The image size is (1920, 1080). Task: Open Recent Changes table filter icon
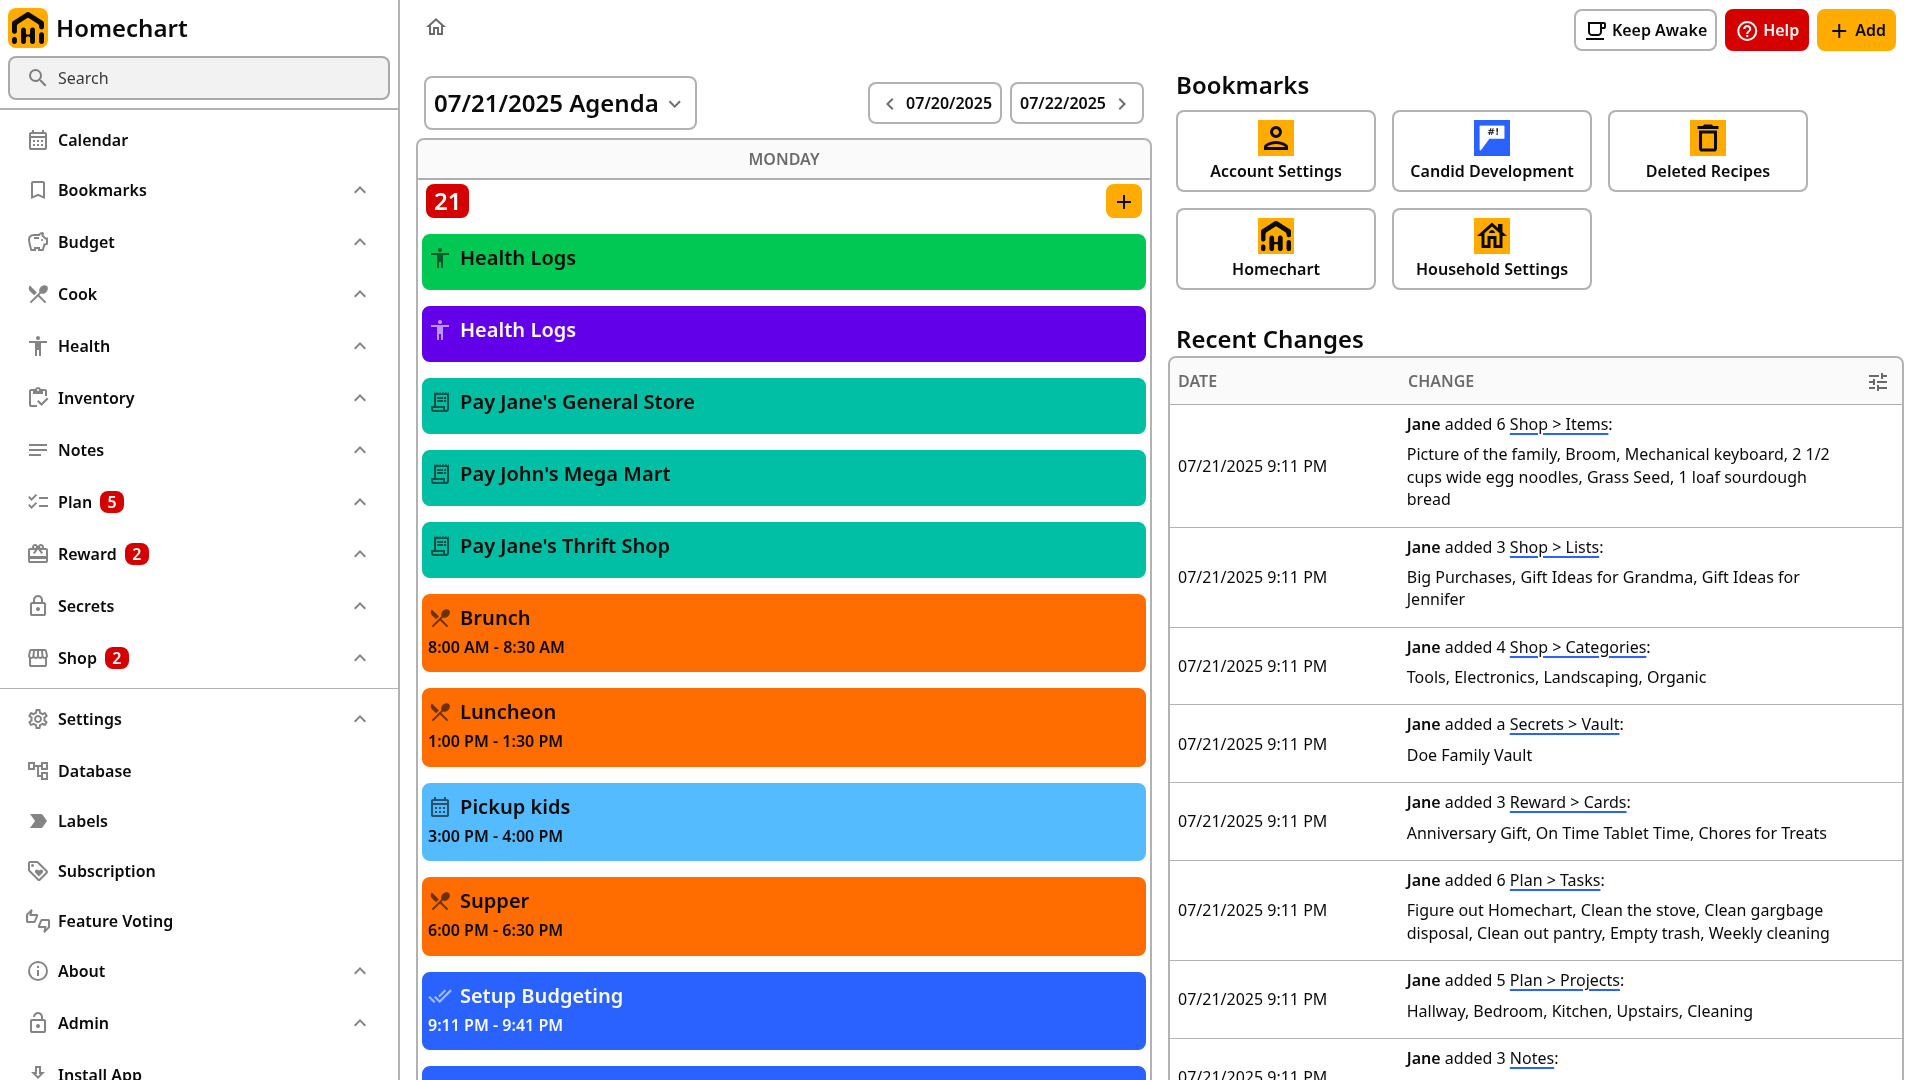1878,382
